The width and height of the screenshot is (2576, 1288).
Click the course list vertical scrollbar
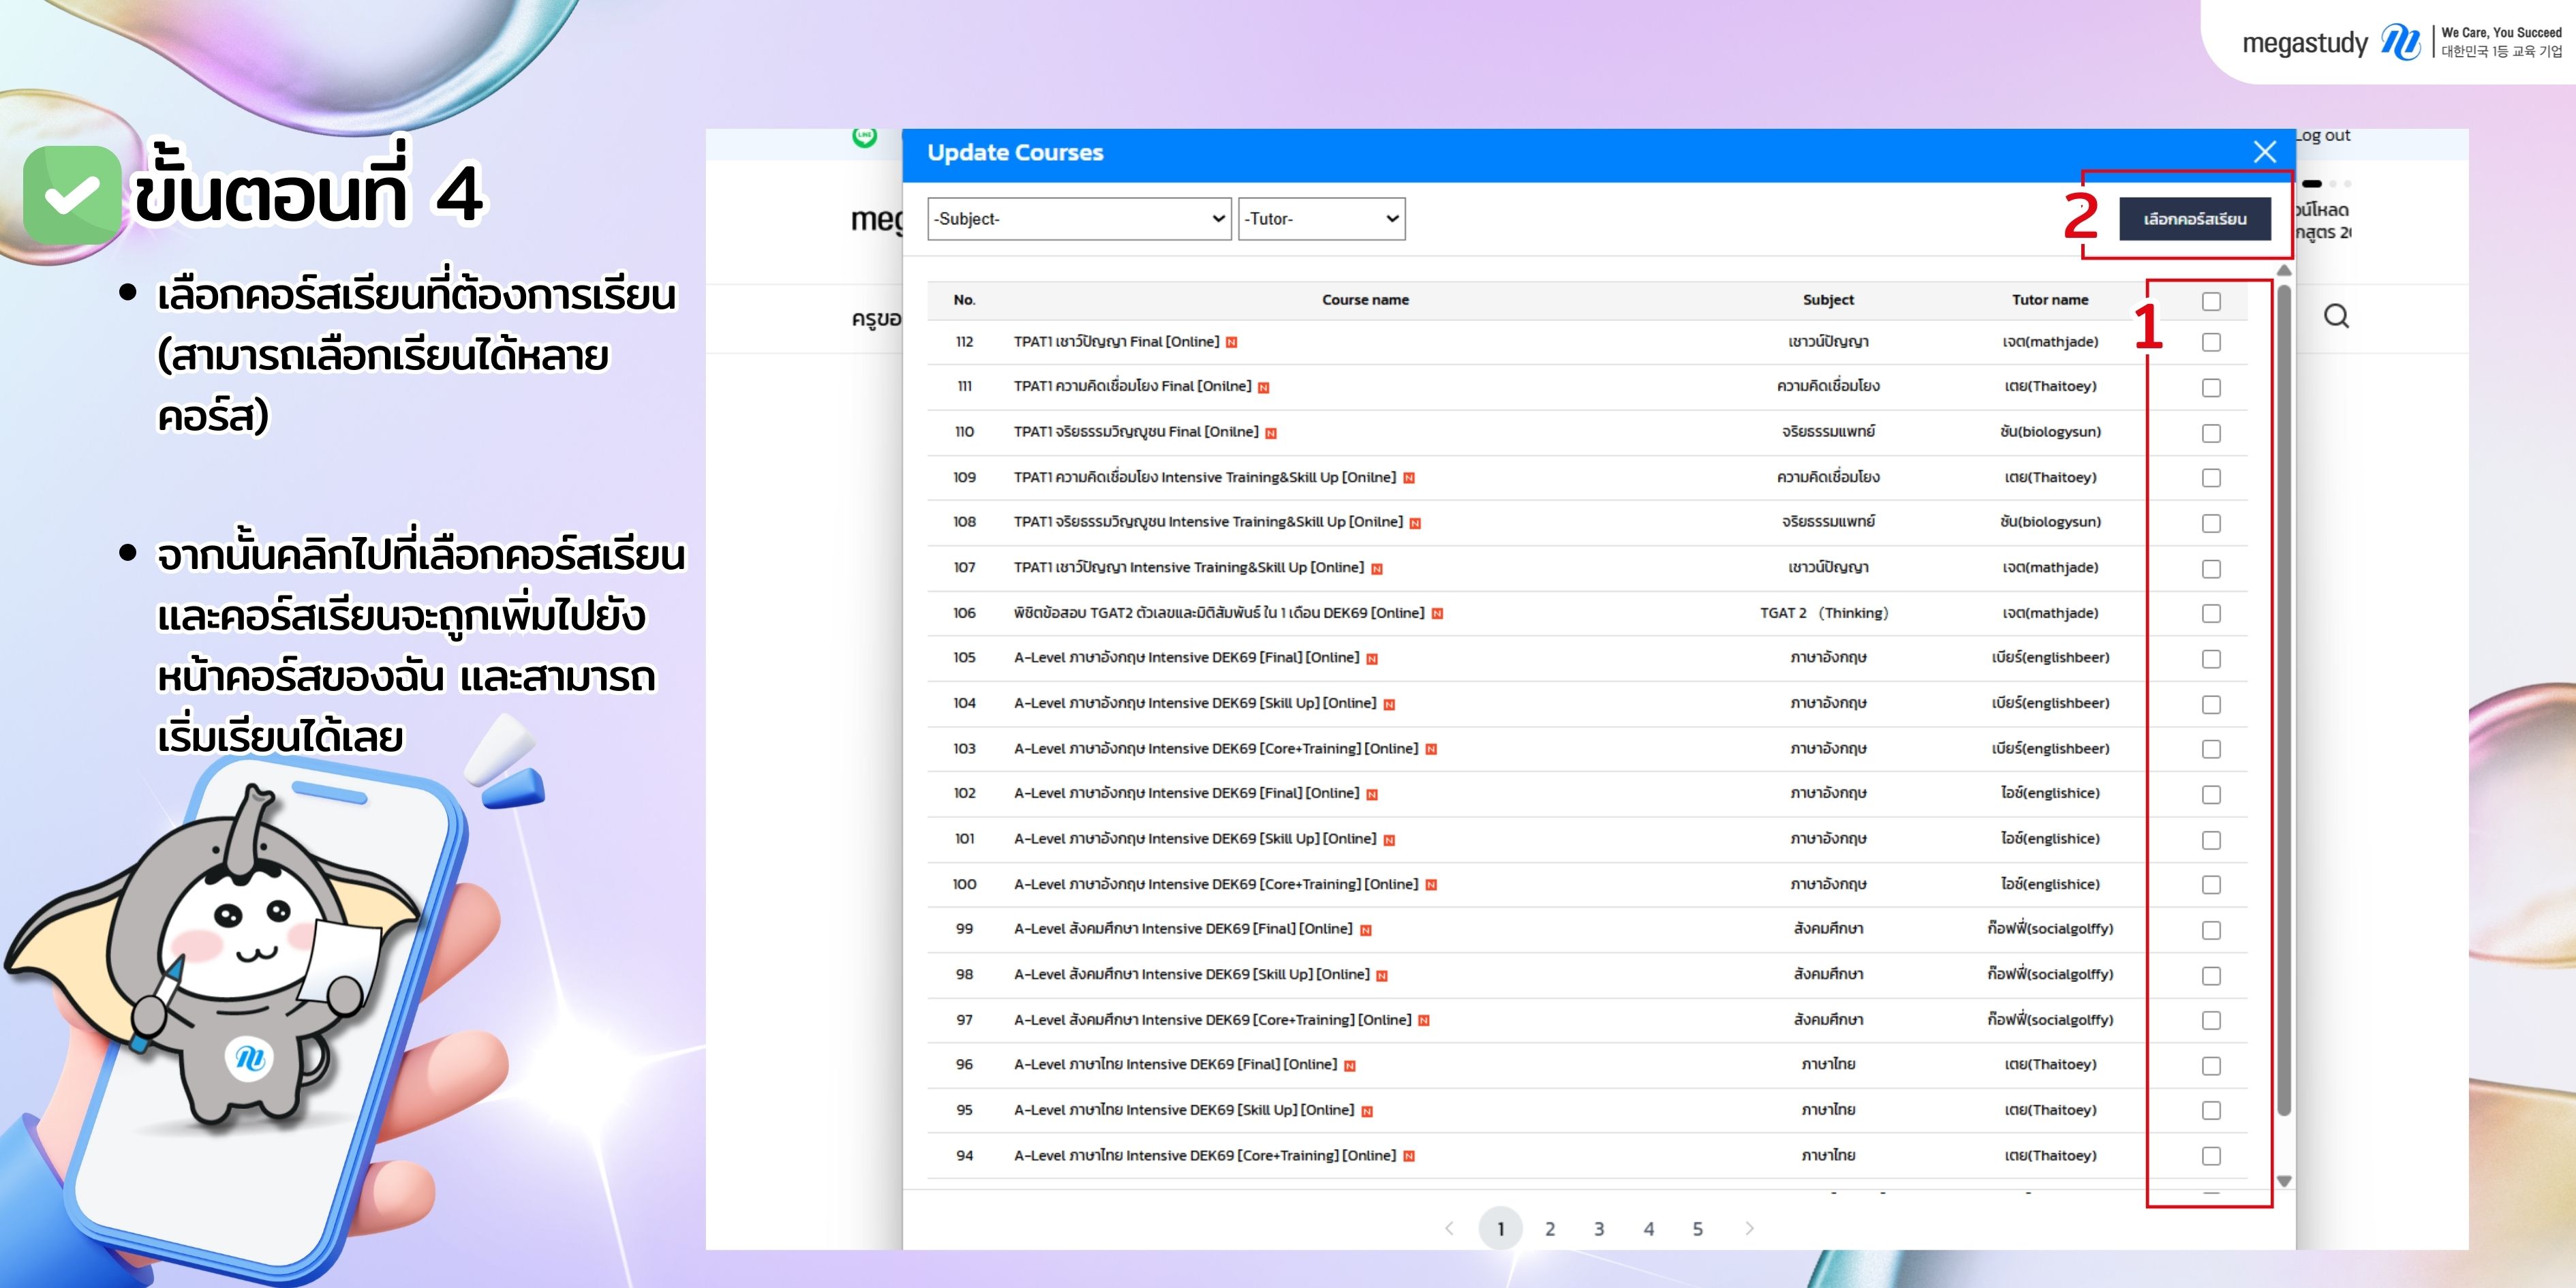(x=2284, y=700)
